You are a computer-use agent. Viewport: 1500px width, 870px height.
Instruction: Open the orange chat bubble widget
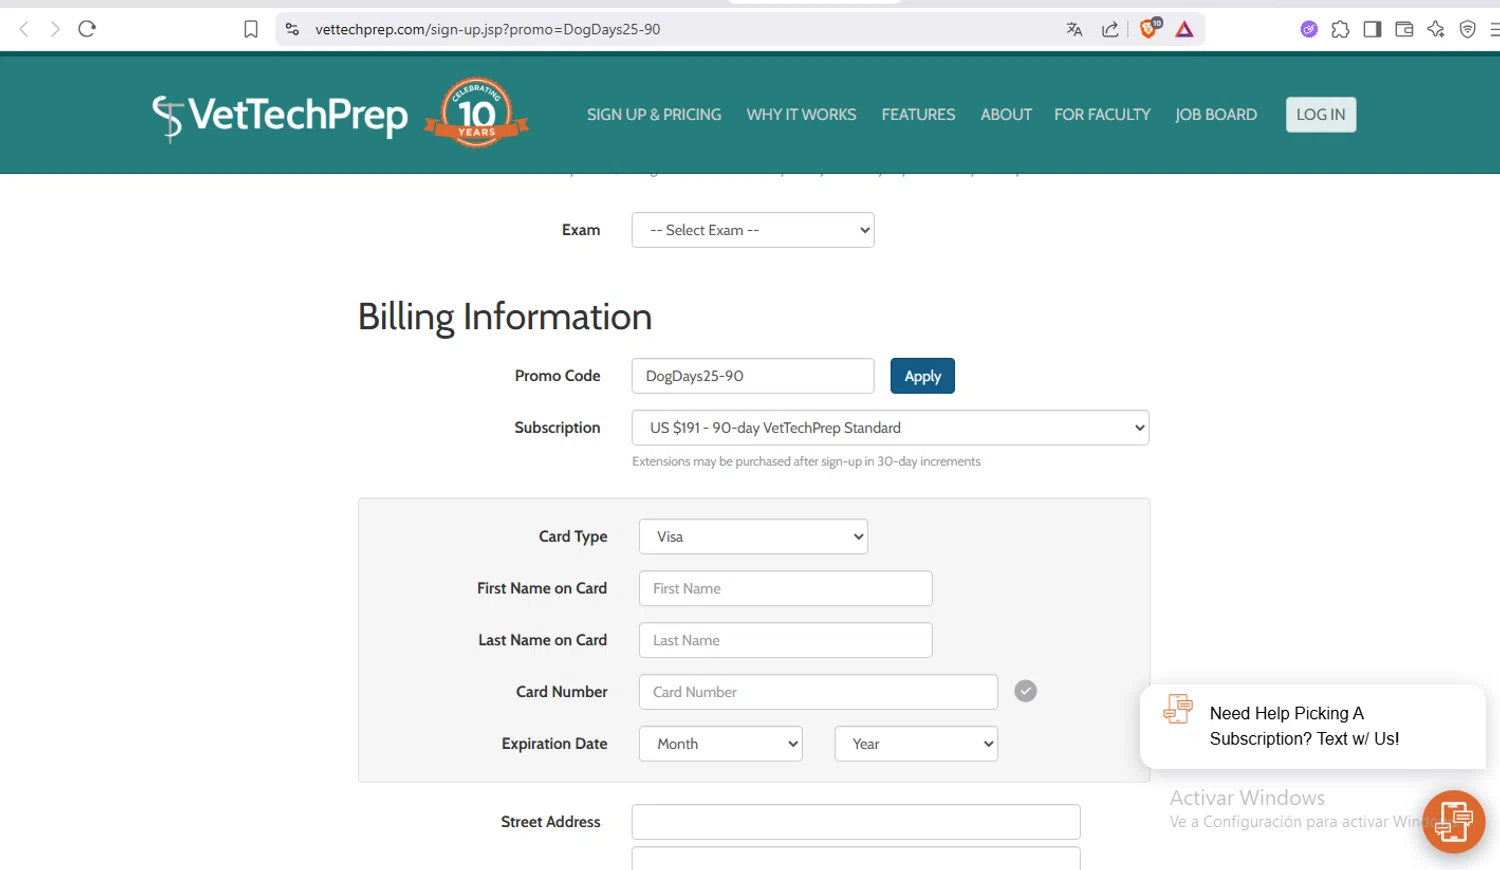(x=1453, y=822)
